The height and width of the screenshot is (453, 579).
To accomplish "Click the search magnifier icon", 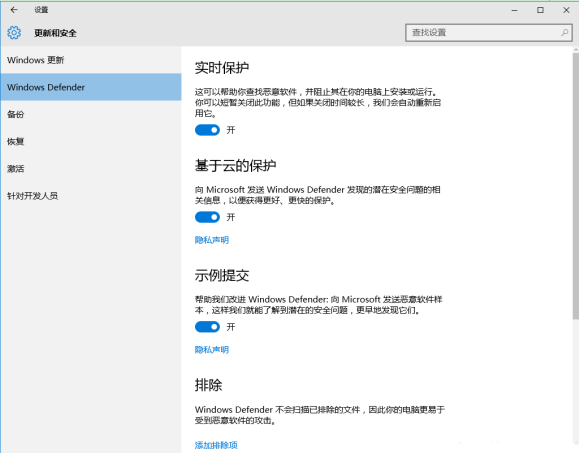I will (x=564, y=32).
